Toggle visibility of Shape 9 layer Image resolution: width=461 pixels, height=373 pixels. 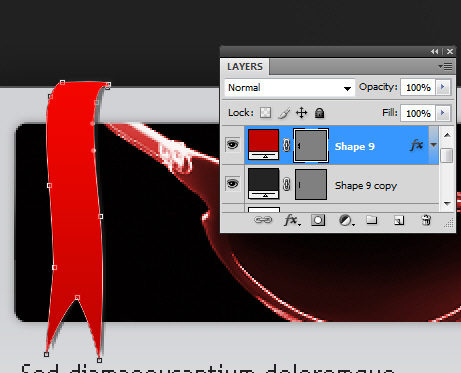pos(232,145)
